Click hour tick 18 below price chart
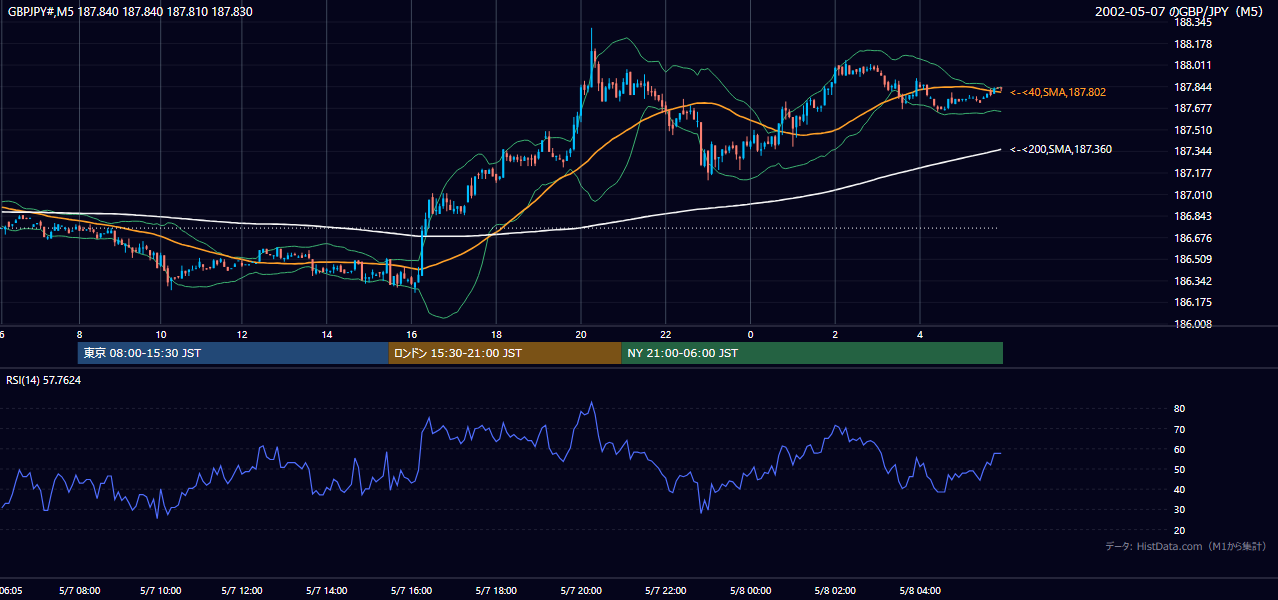 [x=496, y=334]
